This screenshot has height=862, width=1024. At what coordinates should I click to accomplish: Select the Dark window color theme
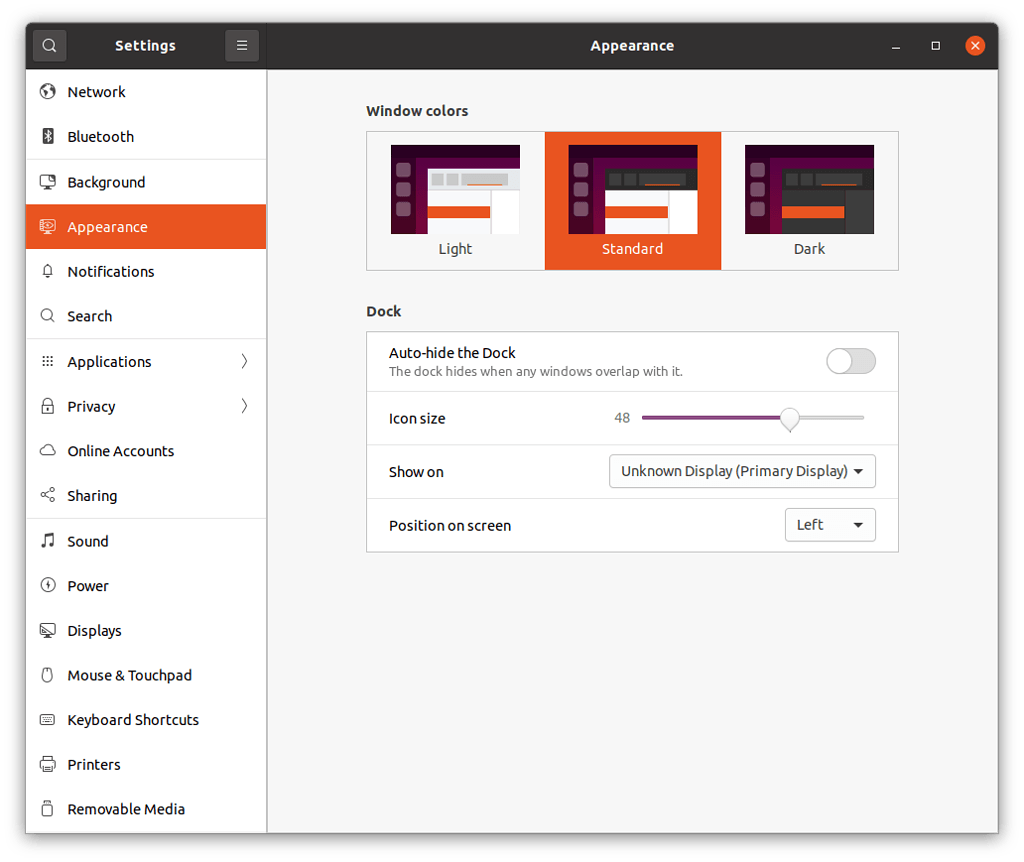[x=809, y=201]
